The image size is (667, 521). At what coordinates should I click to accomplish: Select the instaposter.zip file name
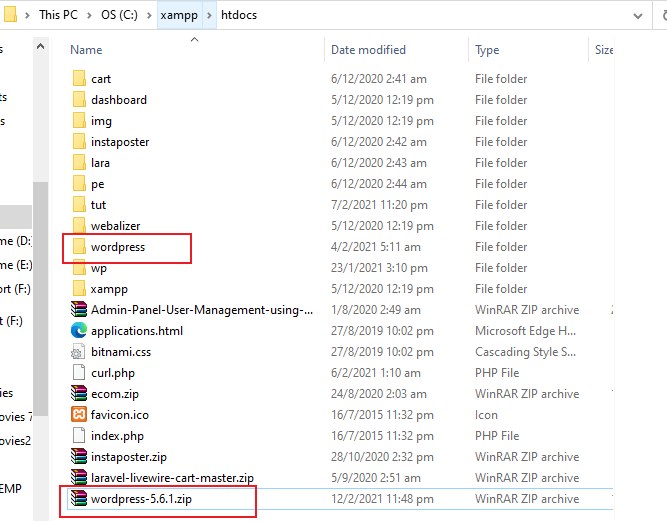[x=129, y=457]
